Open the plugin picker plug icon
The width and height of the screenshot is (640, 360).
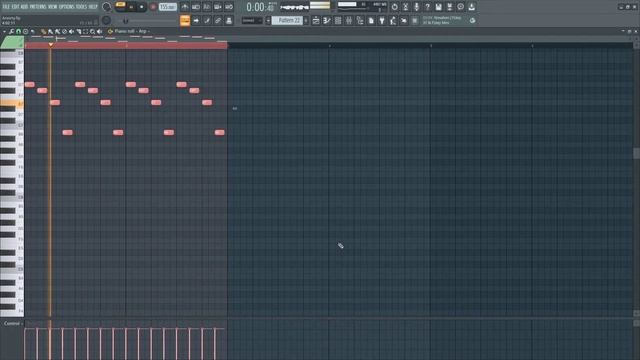pyautogui.click(x=382, y=20)
